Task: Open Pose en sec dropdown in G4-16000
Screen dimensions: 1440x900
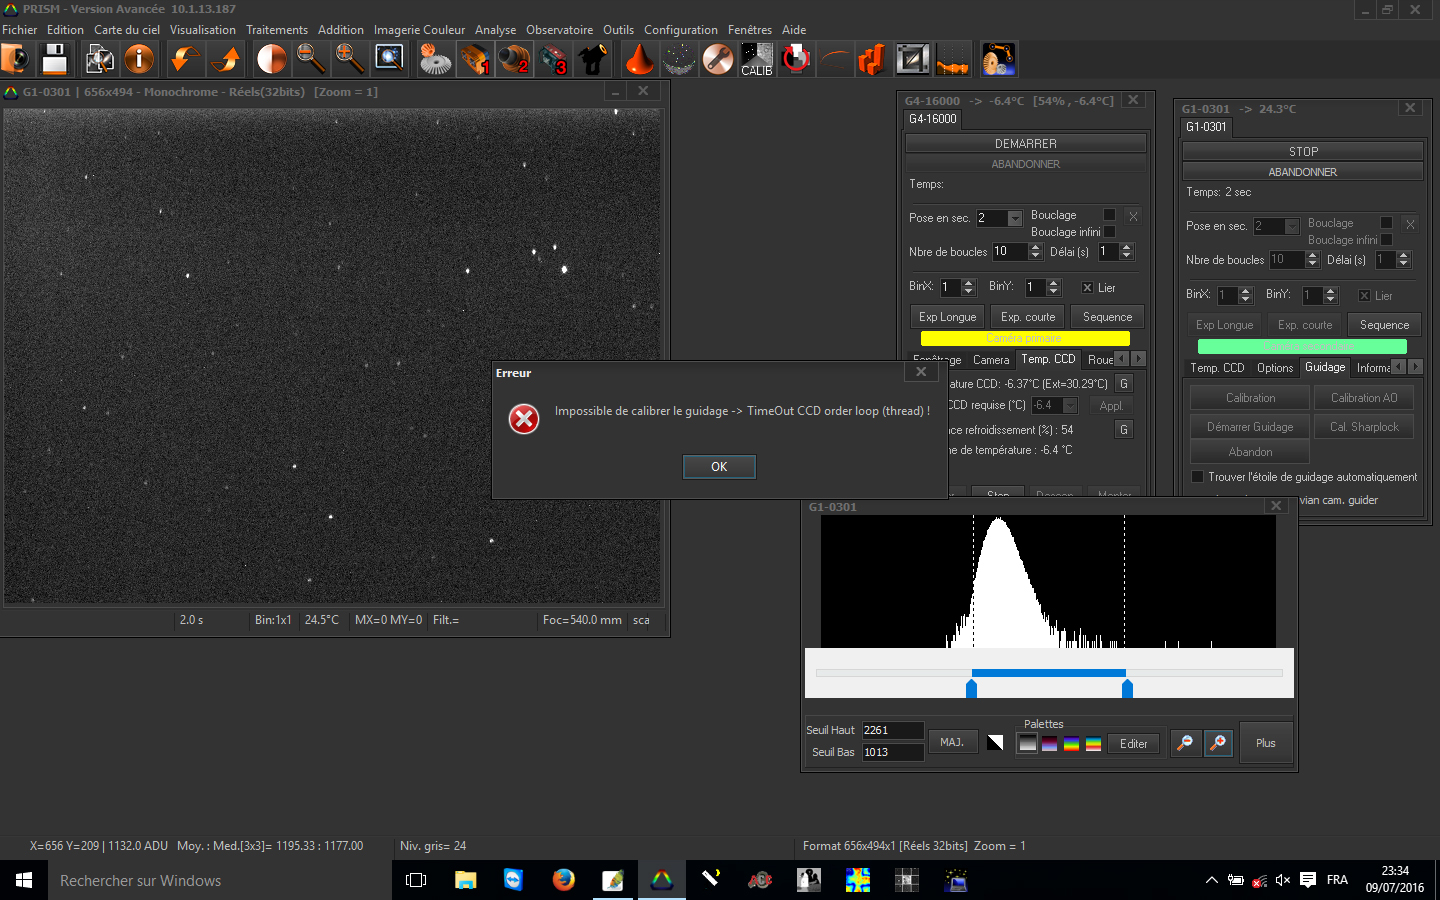Action: tap(1015, 218)
